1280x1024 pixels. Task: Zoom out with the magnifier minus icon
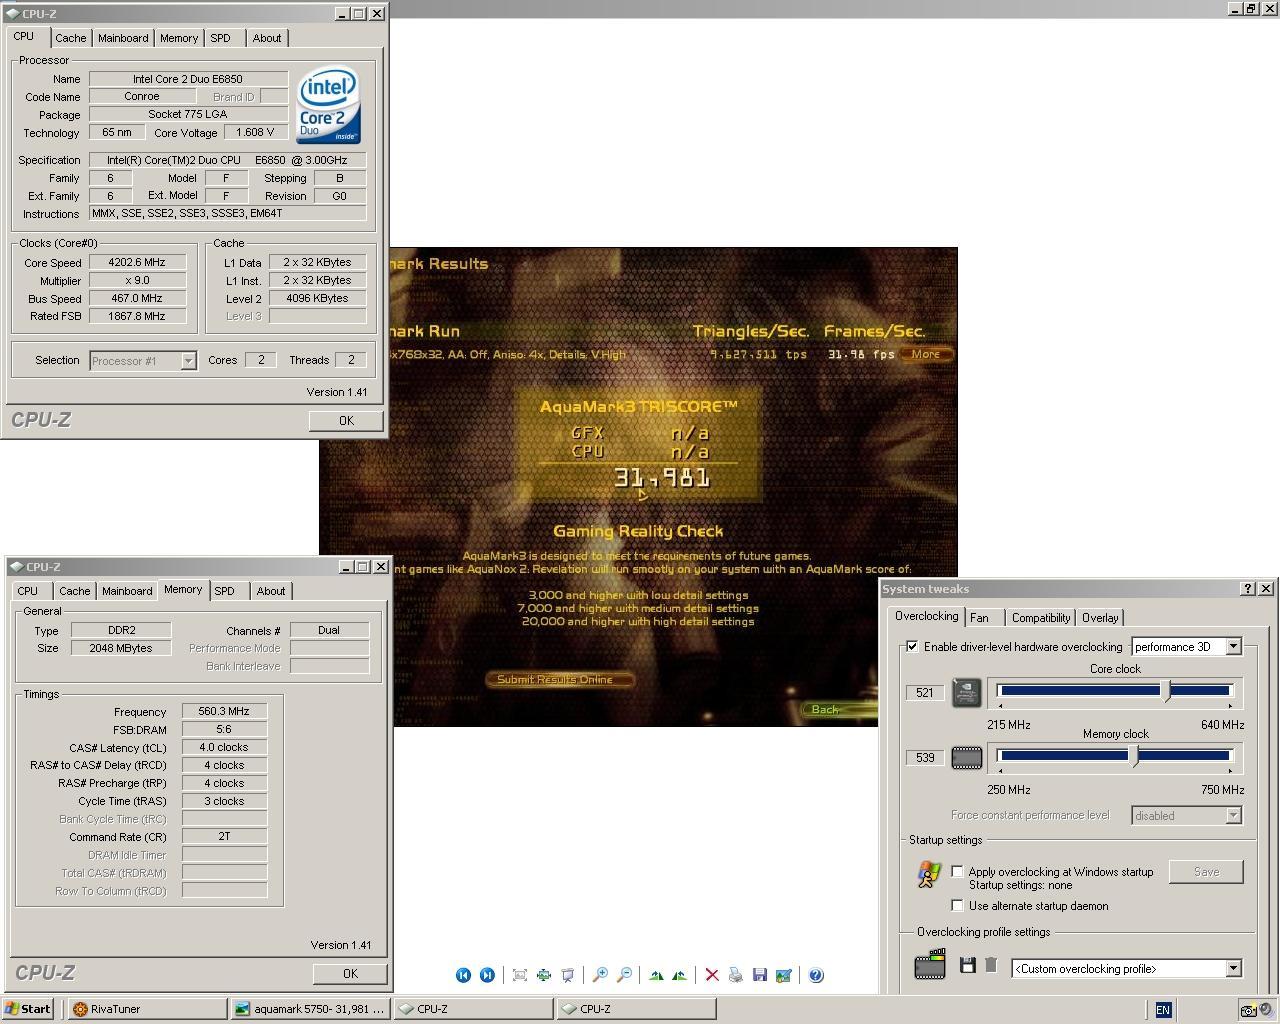(x=624, y=975)
